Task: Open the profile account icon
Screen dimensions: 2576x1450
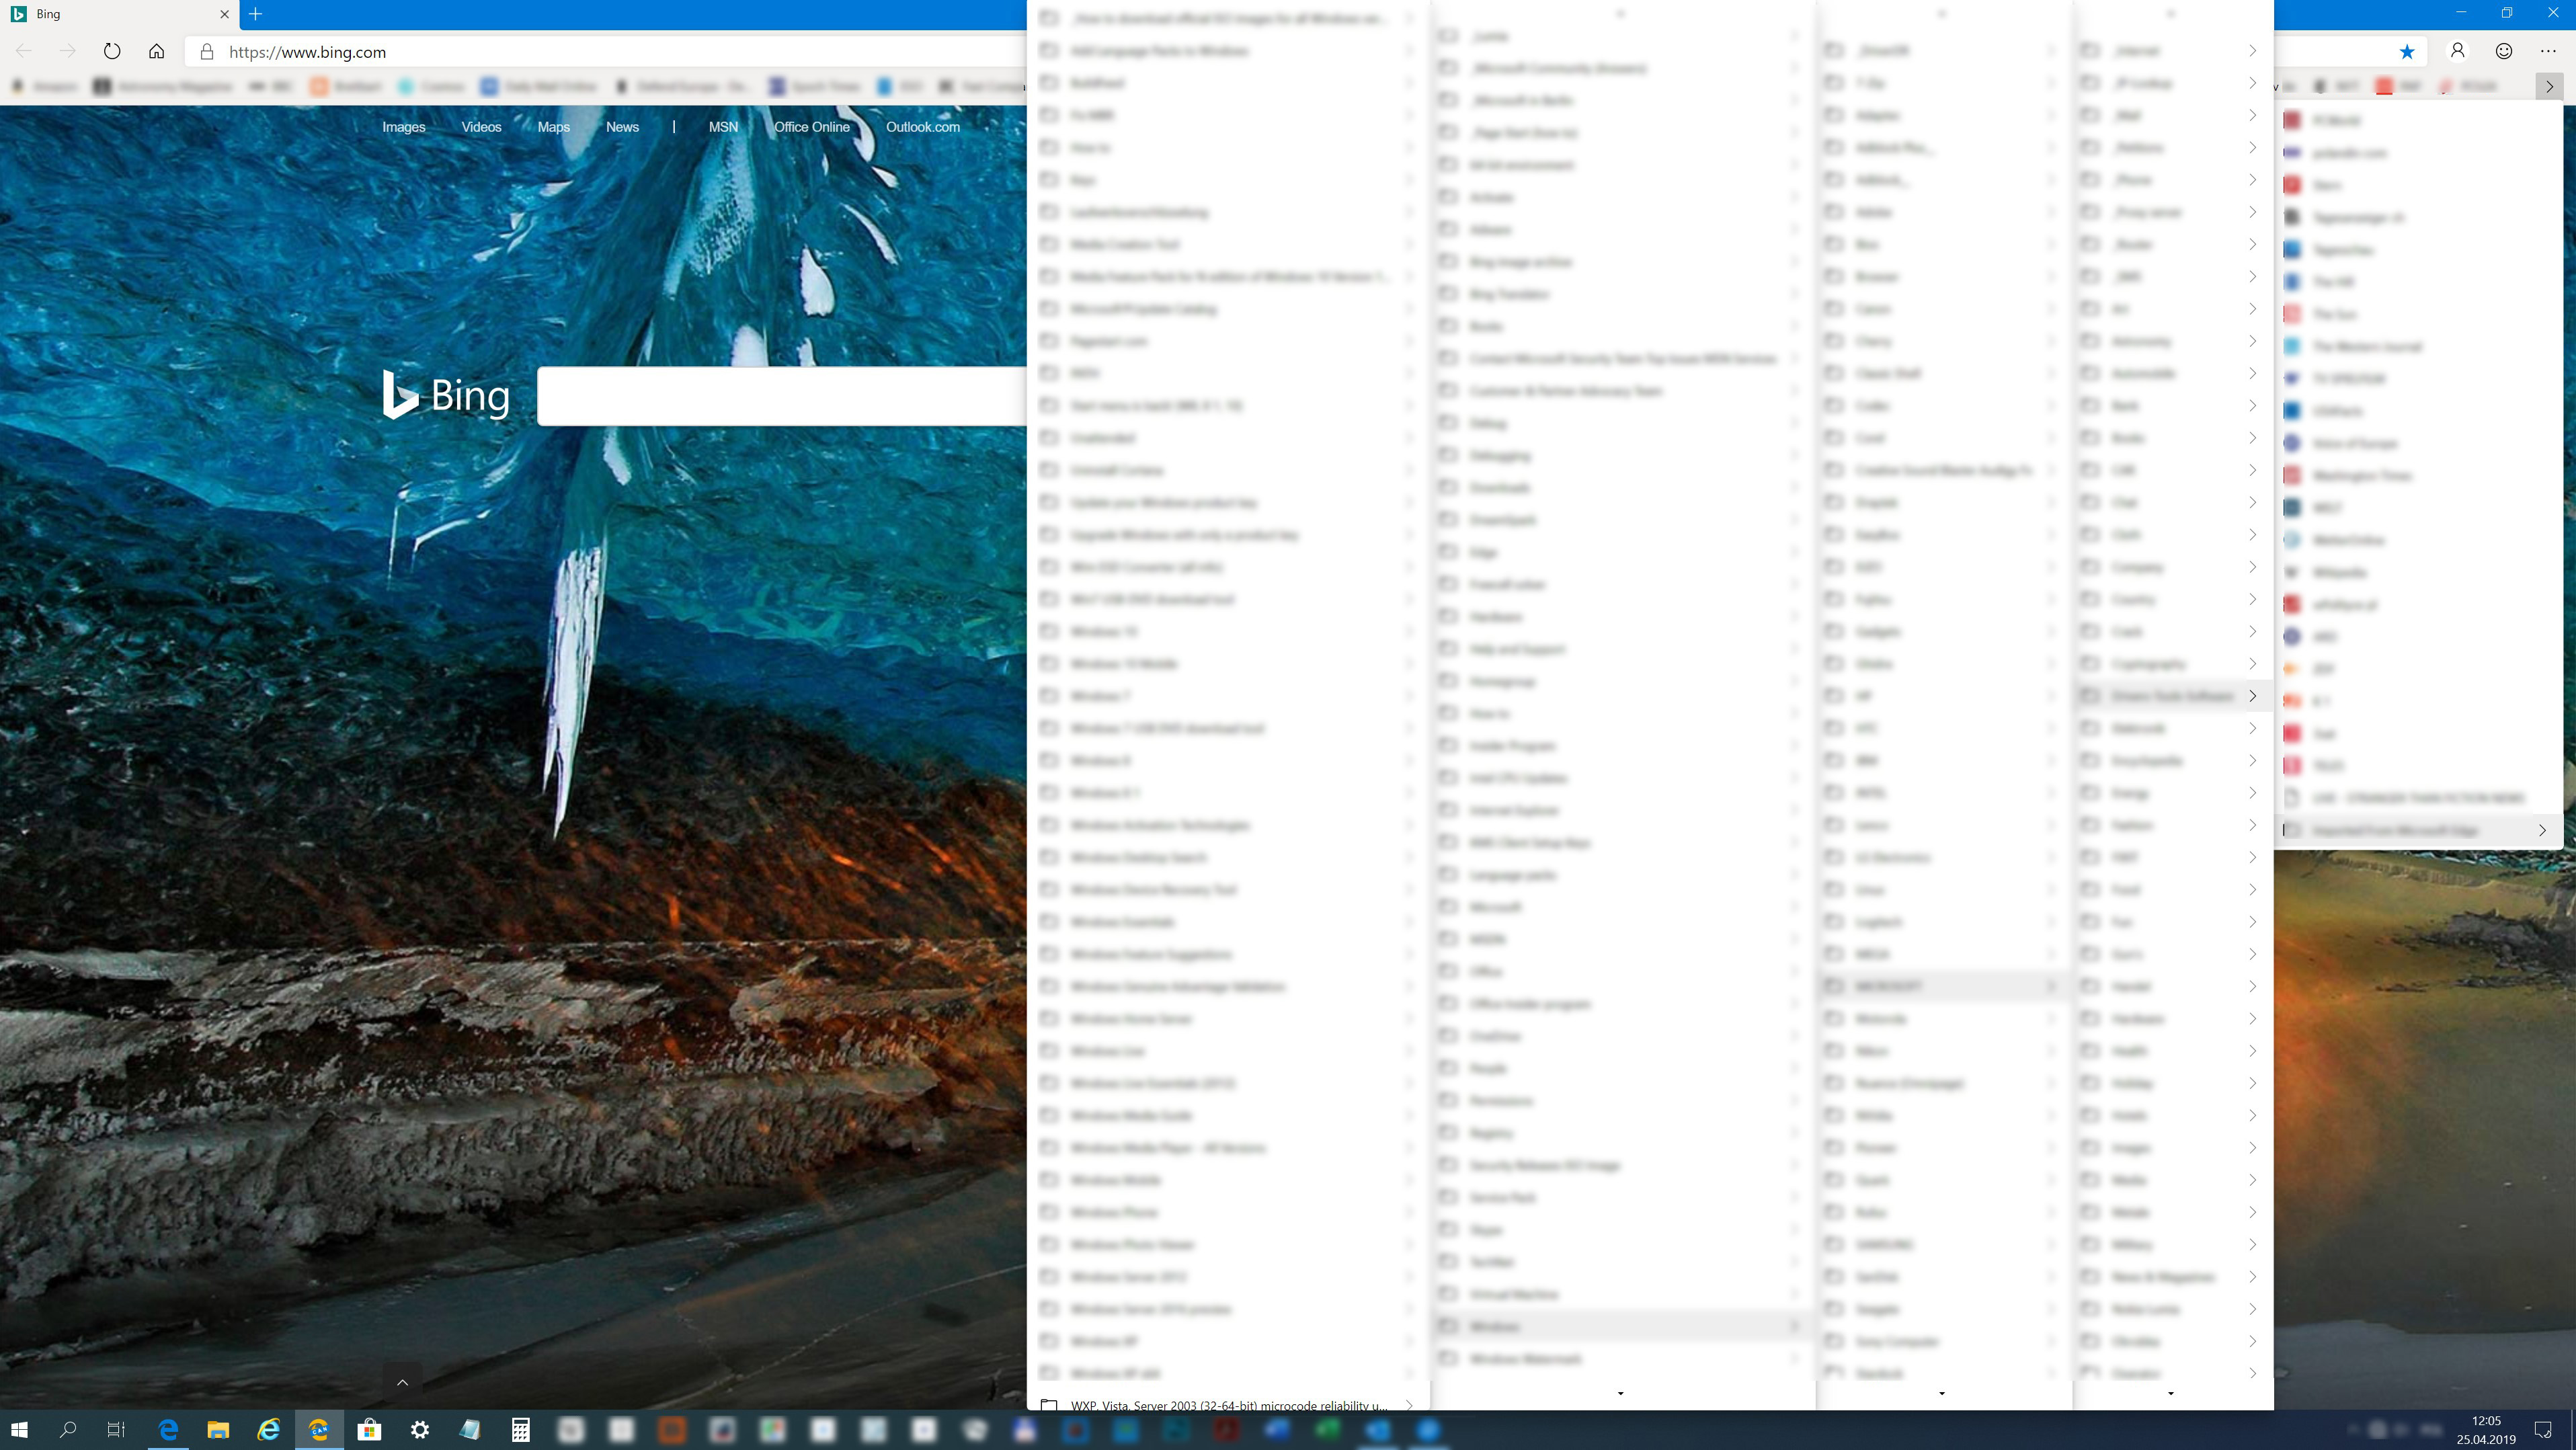Action: coord(2457,51)
